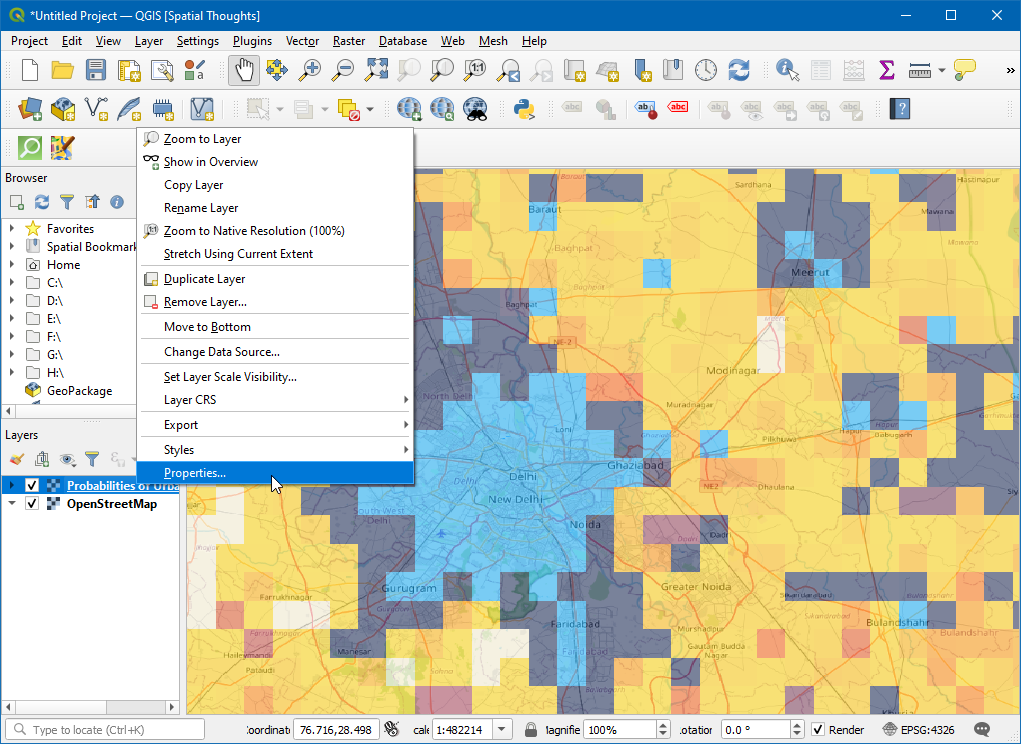
Task: Click the Refresh map icon
Action: [x=739, y=70]
